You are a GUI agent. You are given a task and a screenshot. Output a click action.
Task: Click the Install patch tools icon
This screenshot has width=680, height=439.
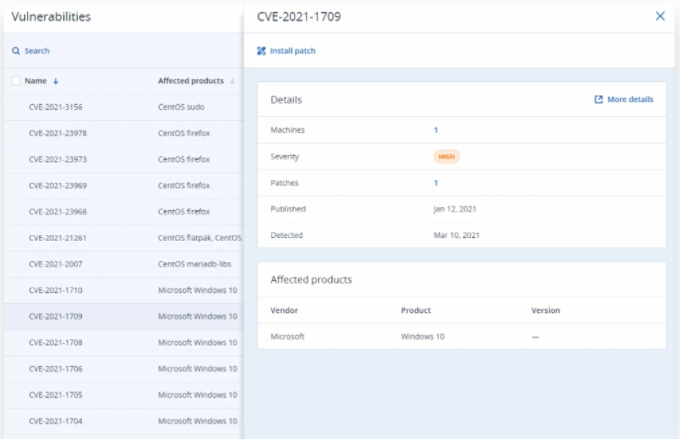[261, 51]
